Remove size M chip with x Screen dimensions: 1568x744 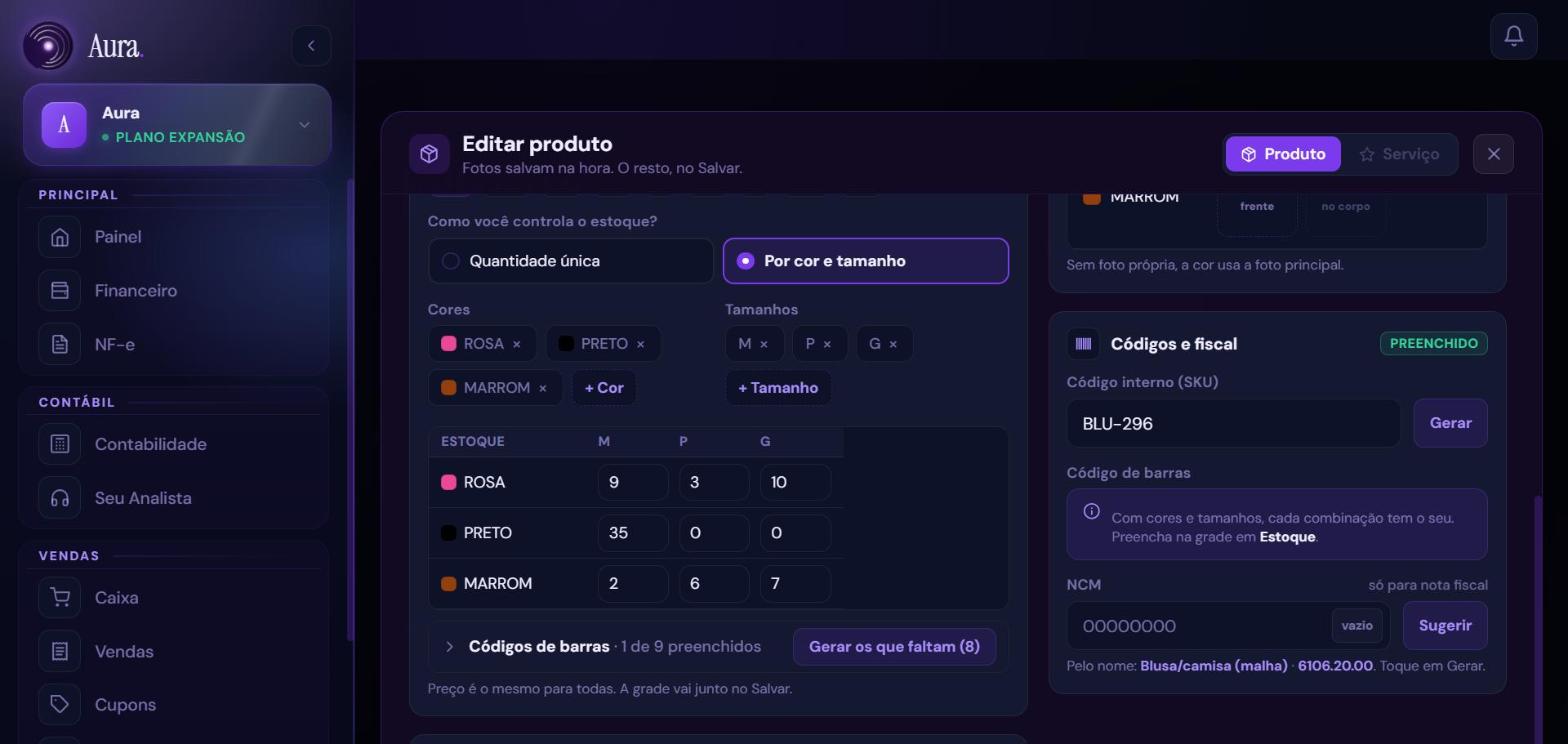coord(763,344)
